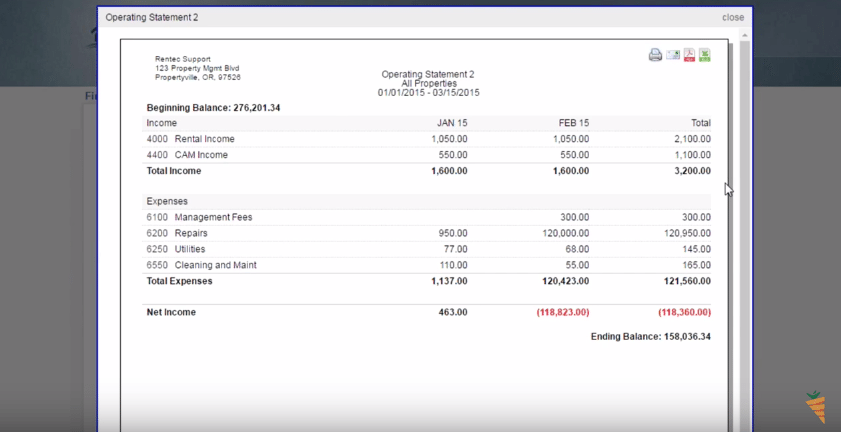Close the Operating Statement 2 dialog
The width and height of the screenshot is (841, 432).
point(733,17)
